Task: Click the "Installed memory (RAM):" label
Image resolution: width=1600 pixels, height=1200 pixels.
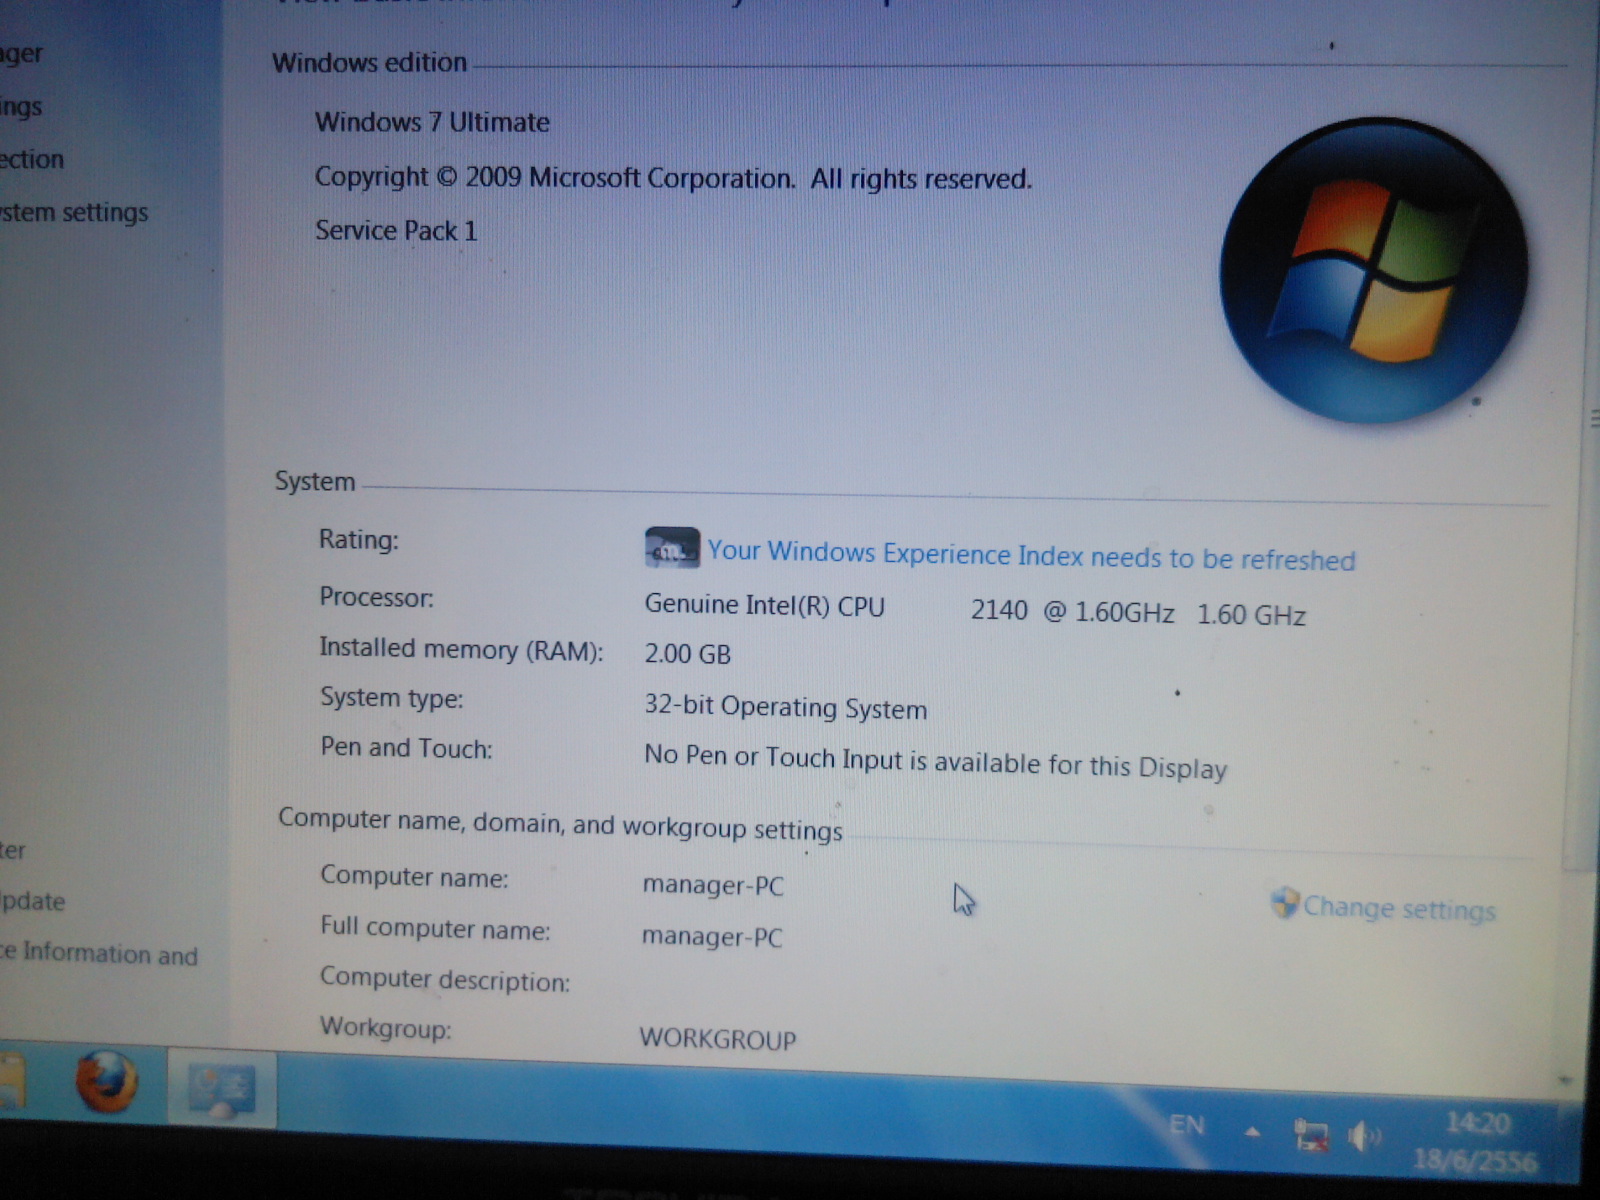Action: 461,650
